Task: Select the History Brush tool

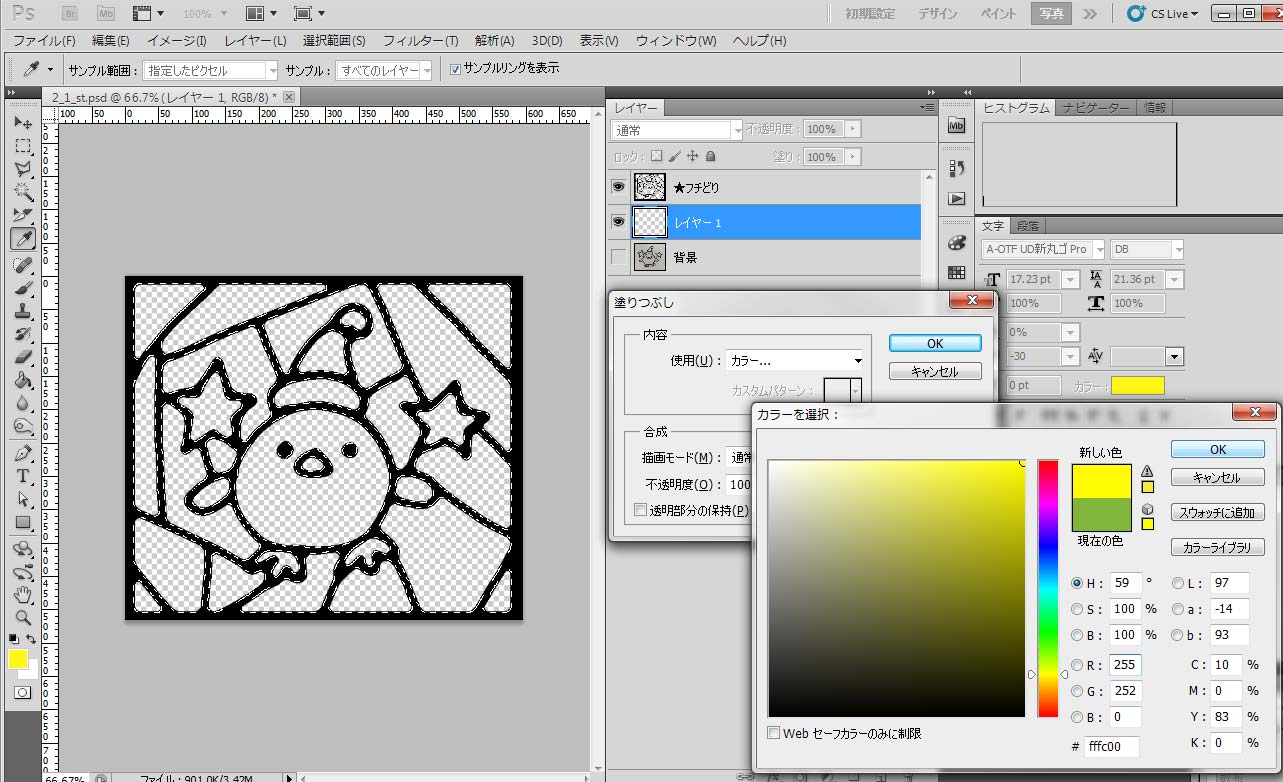Action: pos(22,334)
